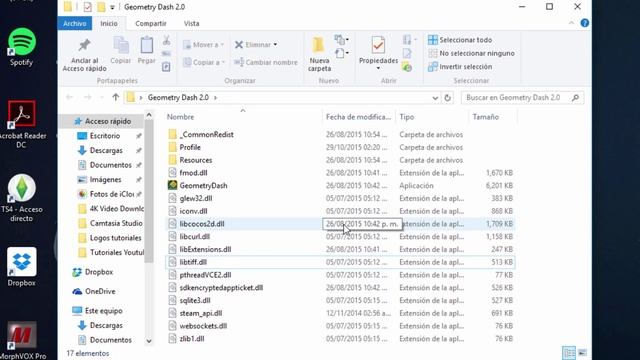Select the Resources folder
Image resolution: width=640 pixels, height=360 pixels.
(196, 160)
